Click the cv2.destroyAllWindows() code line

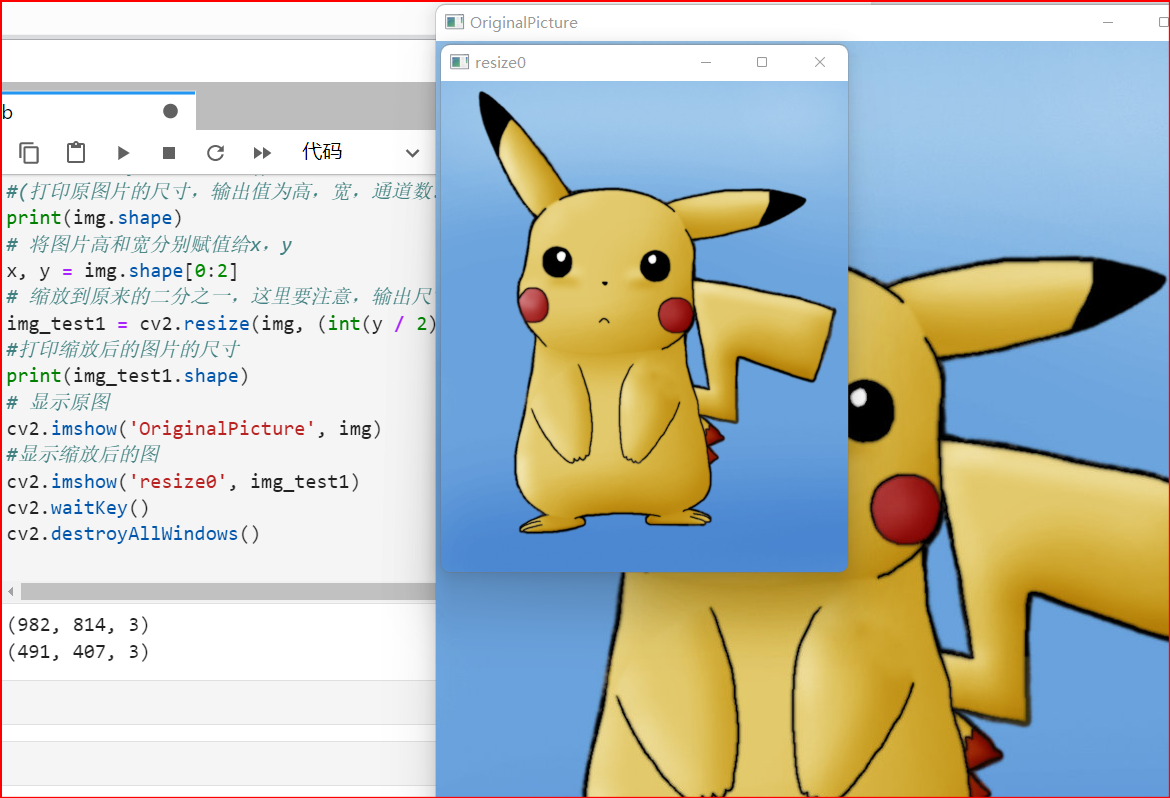(x=133, y=534)
